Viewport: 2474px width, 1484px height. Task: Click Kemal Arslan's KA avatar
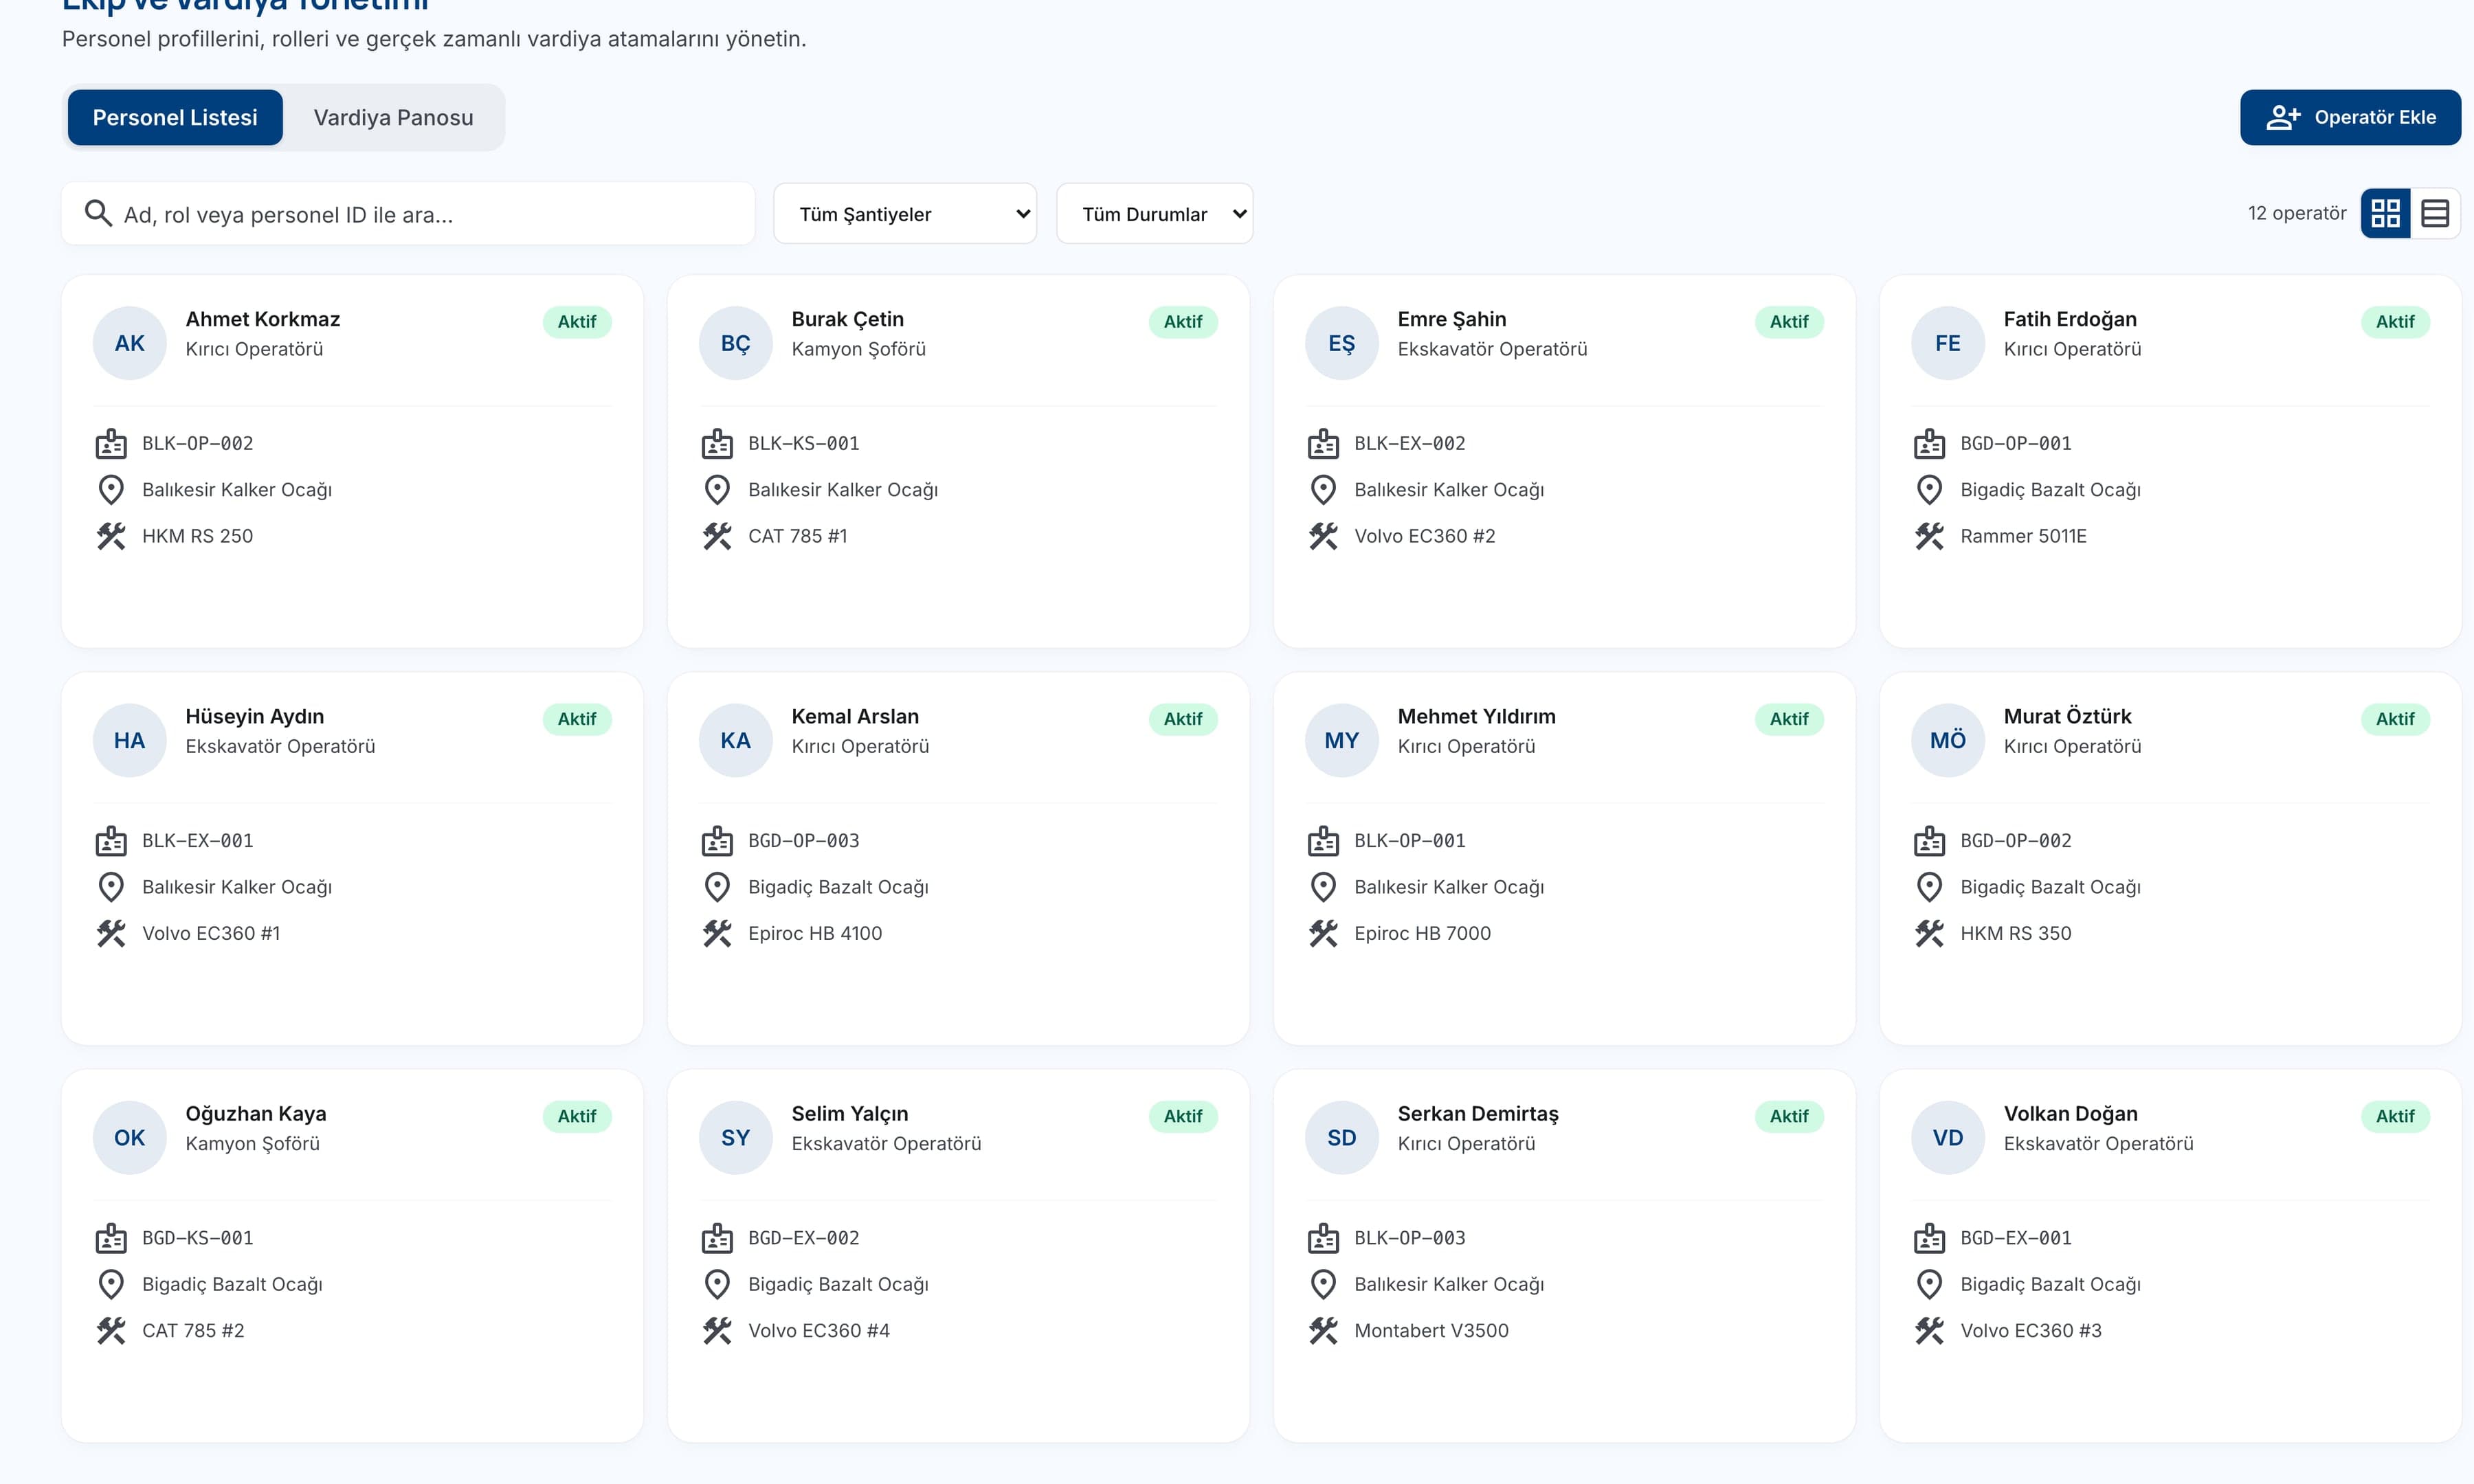(735, 740)
